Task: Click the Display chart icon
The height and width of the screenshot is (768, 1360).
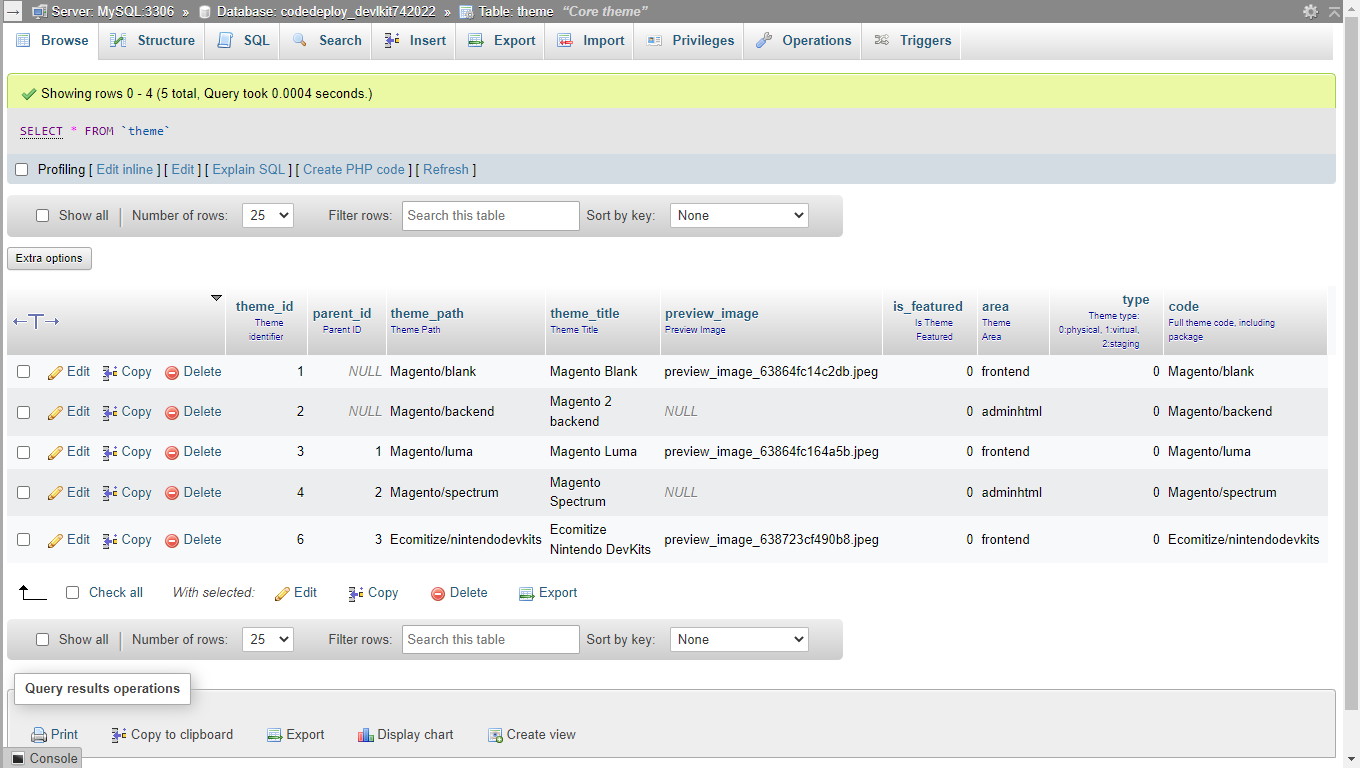Action: 366,735
